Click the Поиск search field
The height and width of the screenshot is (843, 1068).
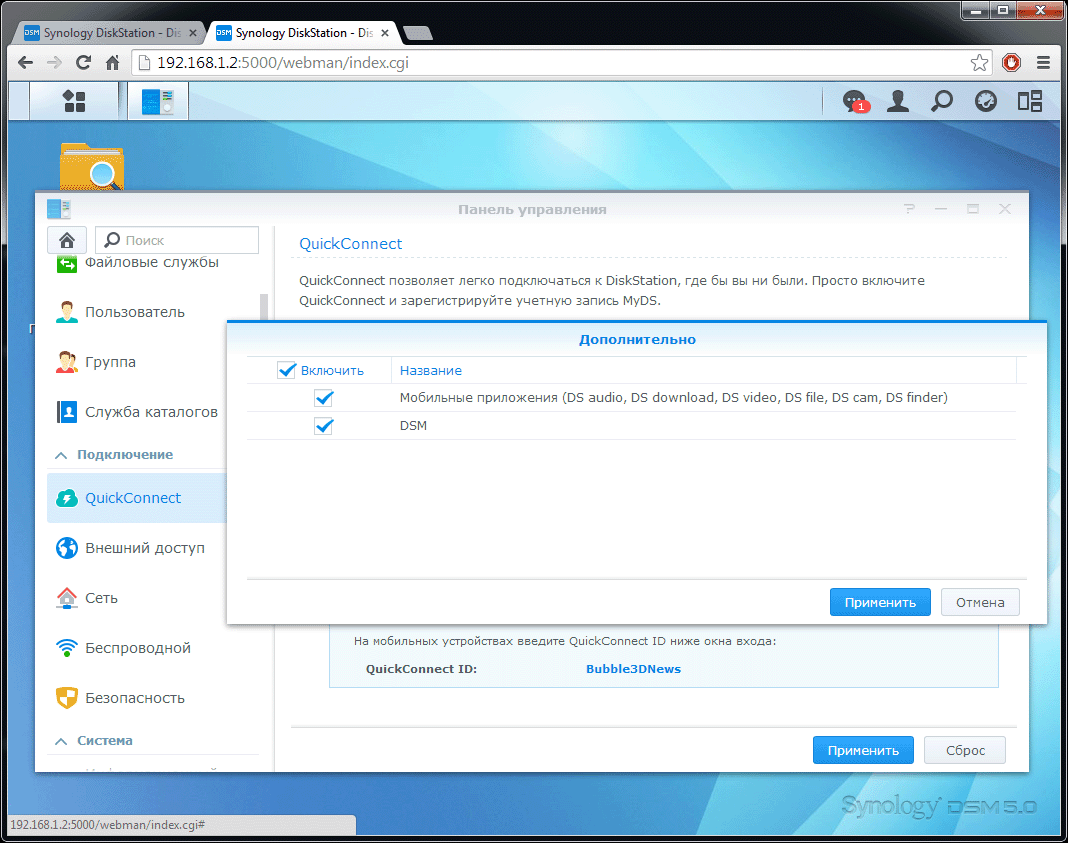pos(177,240)
